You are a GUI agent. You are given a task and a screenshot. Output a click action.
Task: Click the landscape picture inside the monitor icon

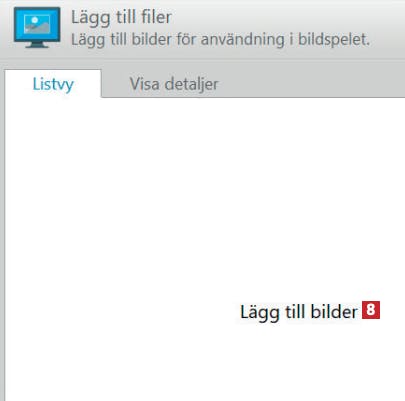pos(37,24)
